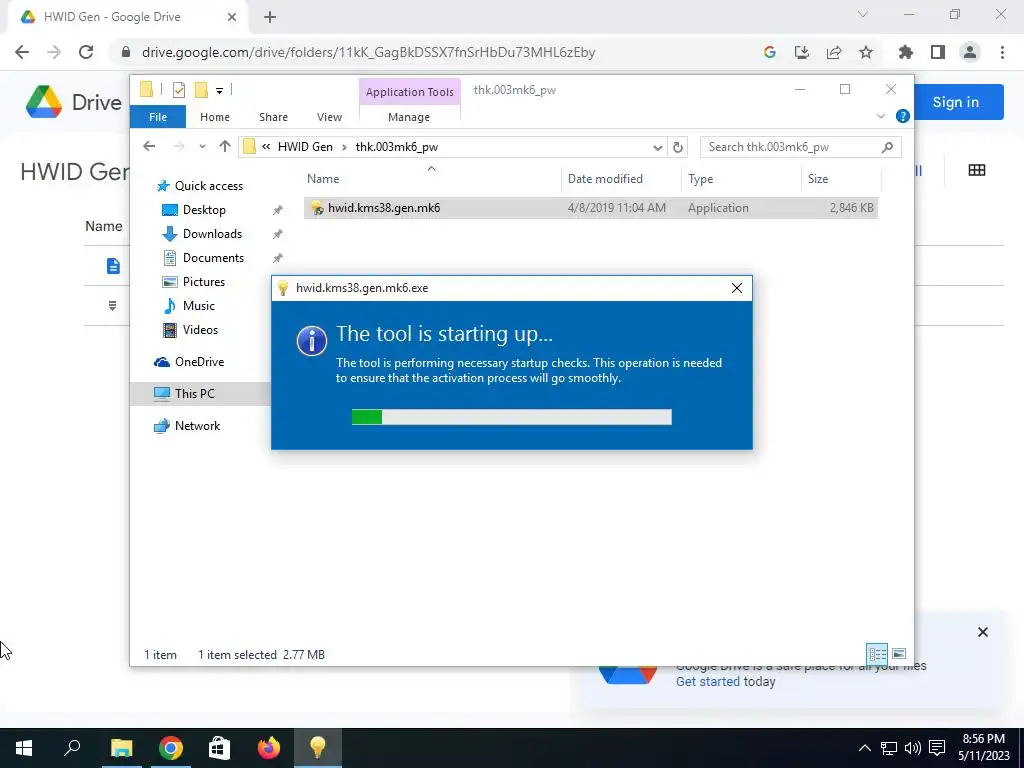Click the Explorer search magnifier icon
Screen dimensions: 1024x768
887,147
